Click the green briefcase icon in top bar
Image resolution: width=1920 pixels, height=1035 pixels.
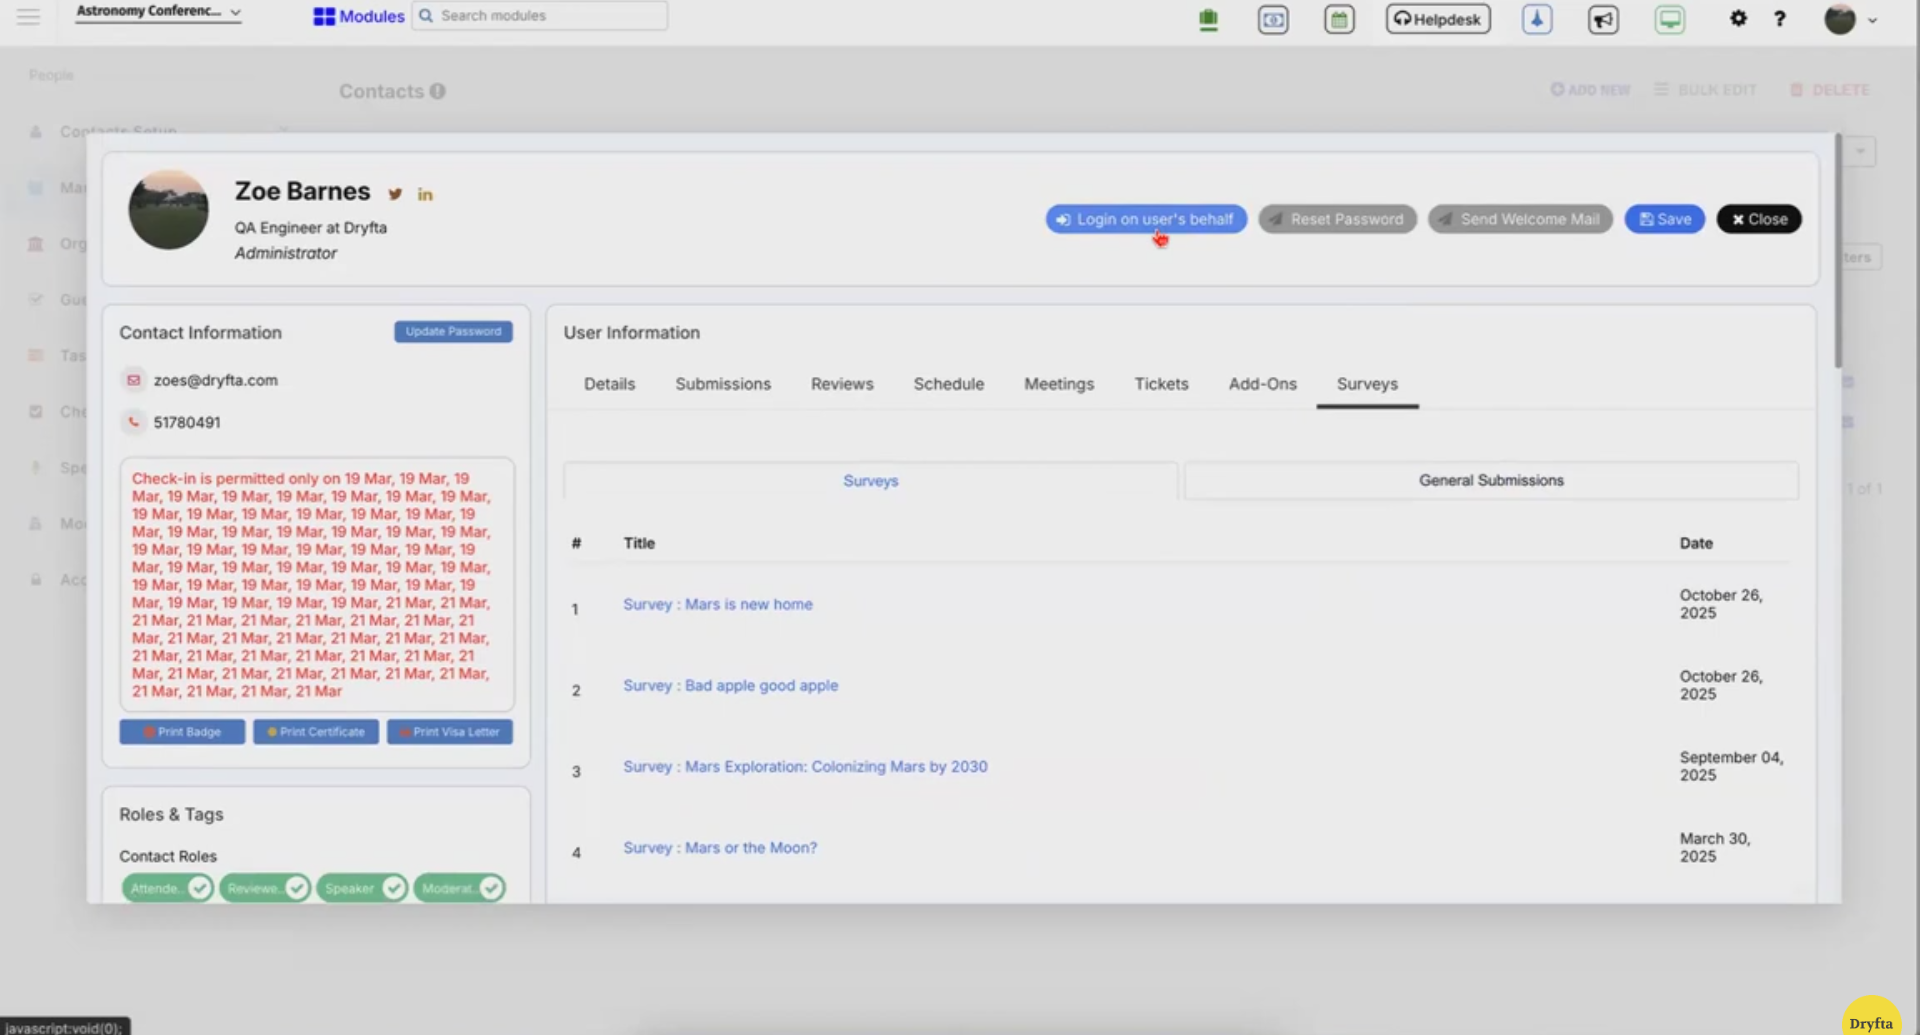pyautogui.click(x=1208, y=18)
